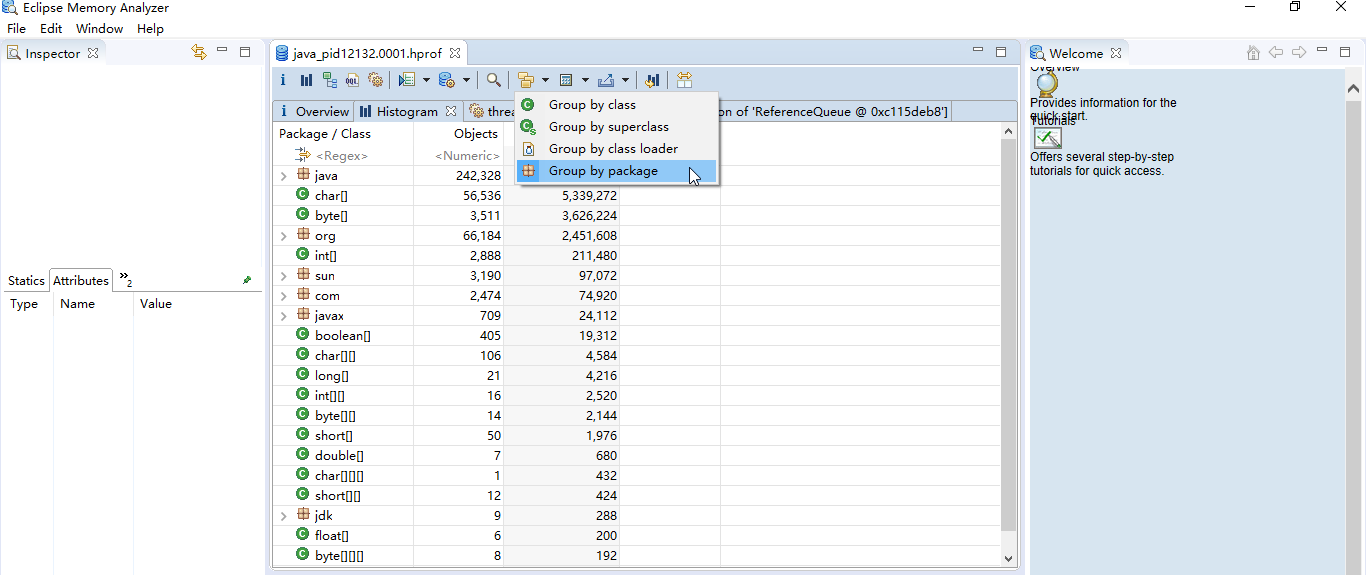Select Group by class menu item
Viewport: 1366px width, 575px height.
[617, 105]
